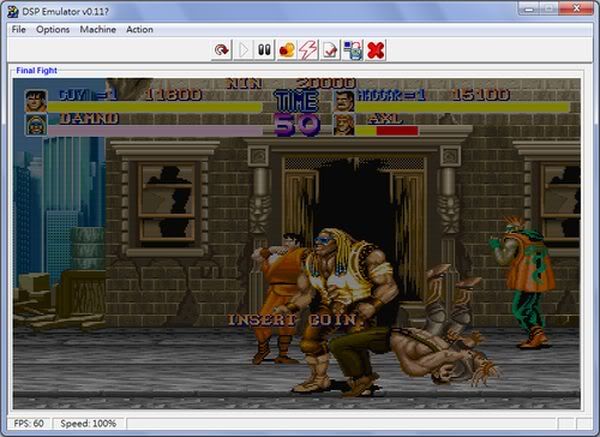This screenshot has width=600, height=437.
Task: Click the INSERT COIN text in game
Action: pos(296,319)
